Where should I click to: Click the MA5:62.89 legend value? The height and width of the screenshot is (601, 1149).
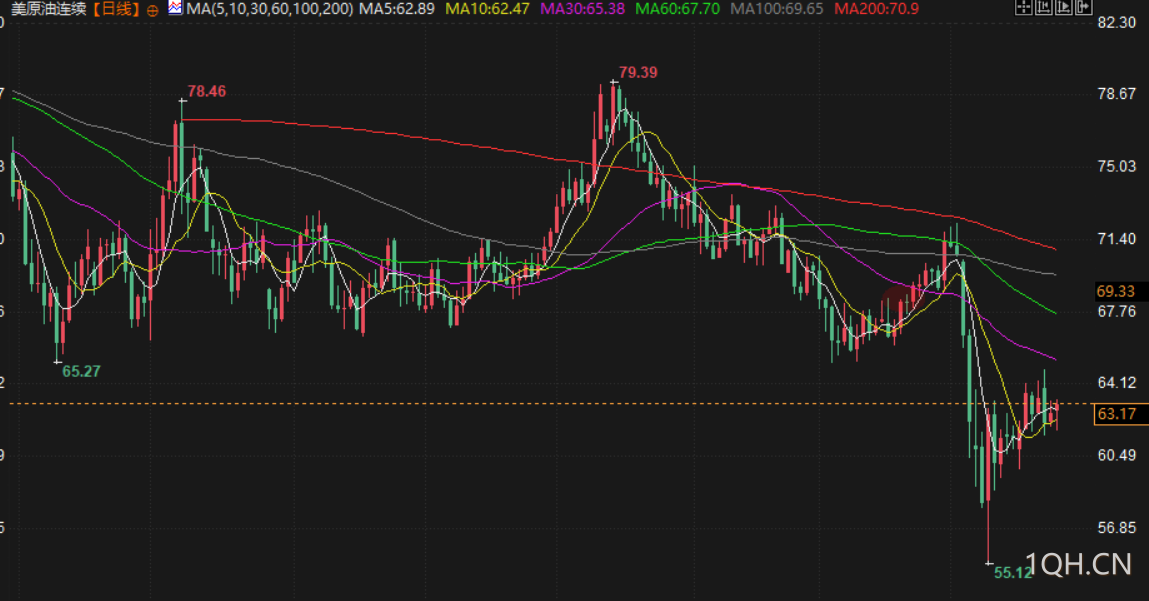point(396,9)
